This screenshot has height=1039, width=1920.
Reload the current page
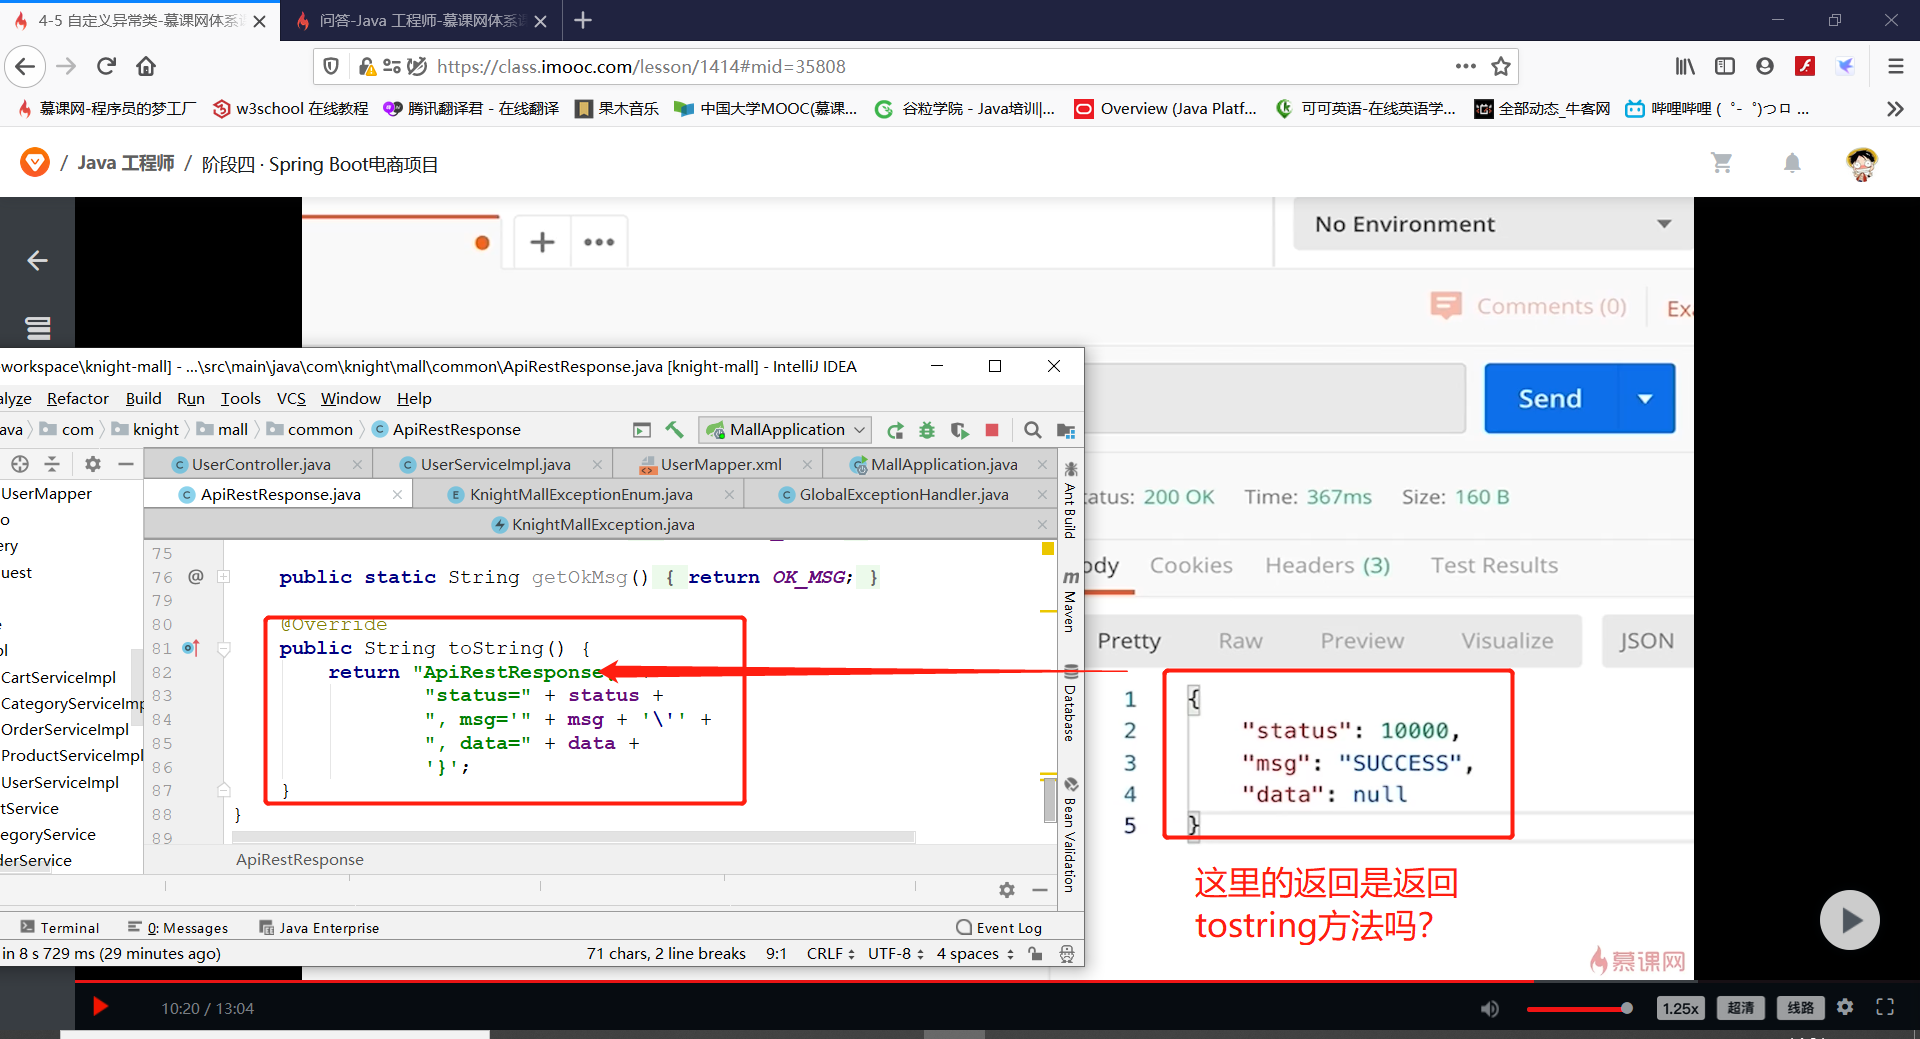[106, 66]
